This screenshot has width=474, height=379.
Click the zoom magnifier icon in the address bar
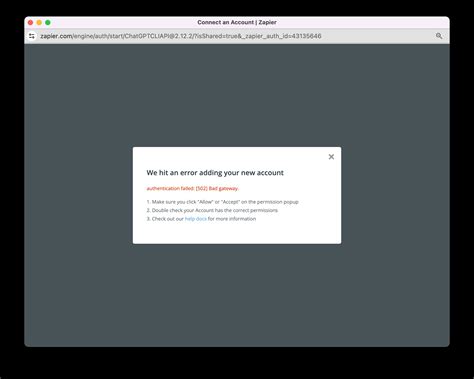click(439, 36)
